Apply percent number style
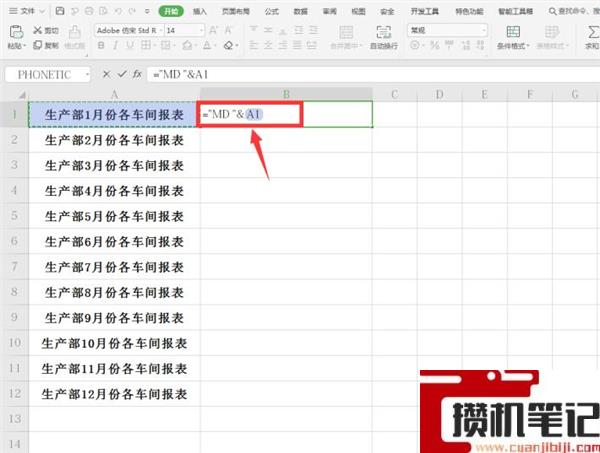 point(434,46)
